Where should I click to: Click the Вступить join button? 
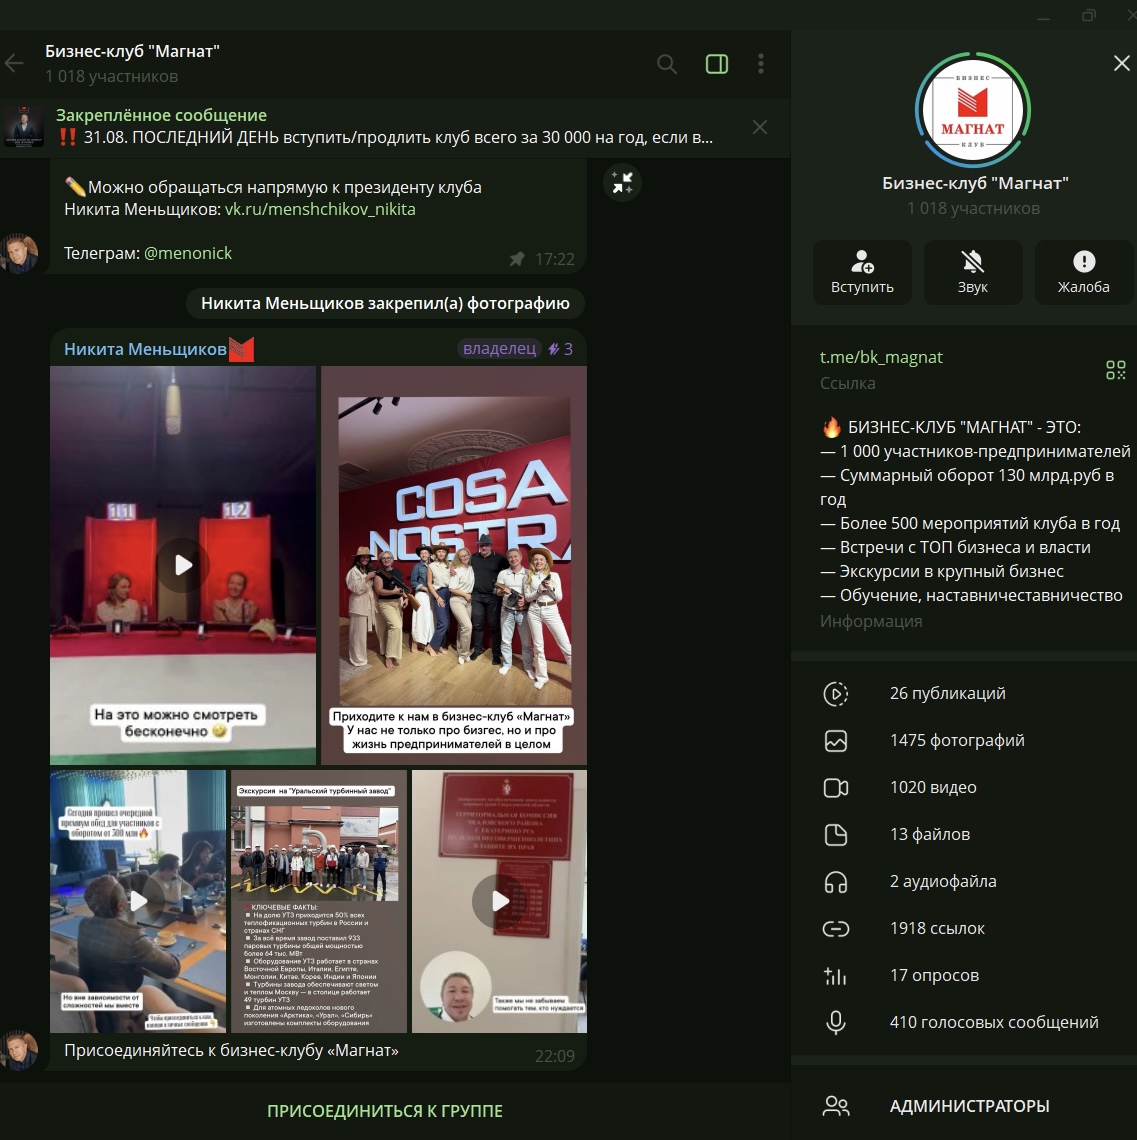862,273
